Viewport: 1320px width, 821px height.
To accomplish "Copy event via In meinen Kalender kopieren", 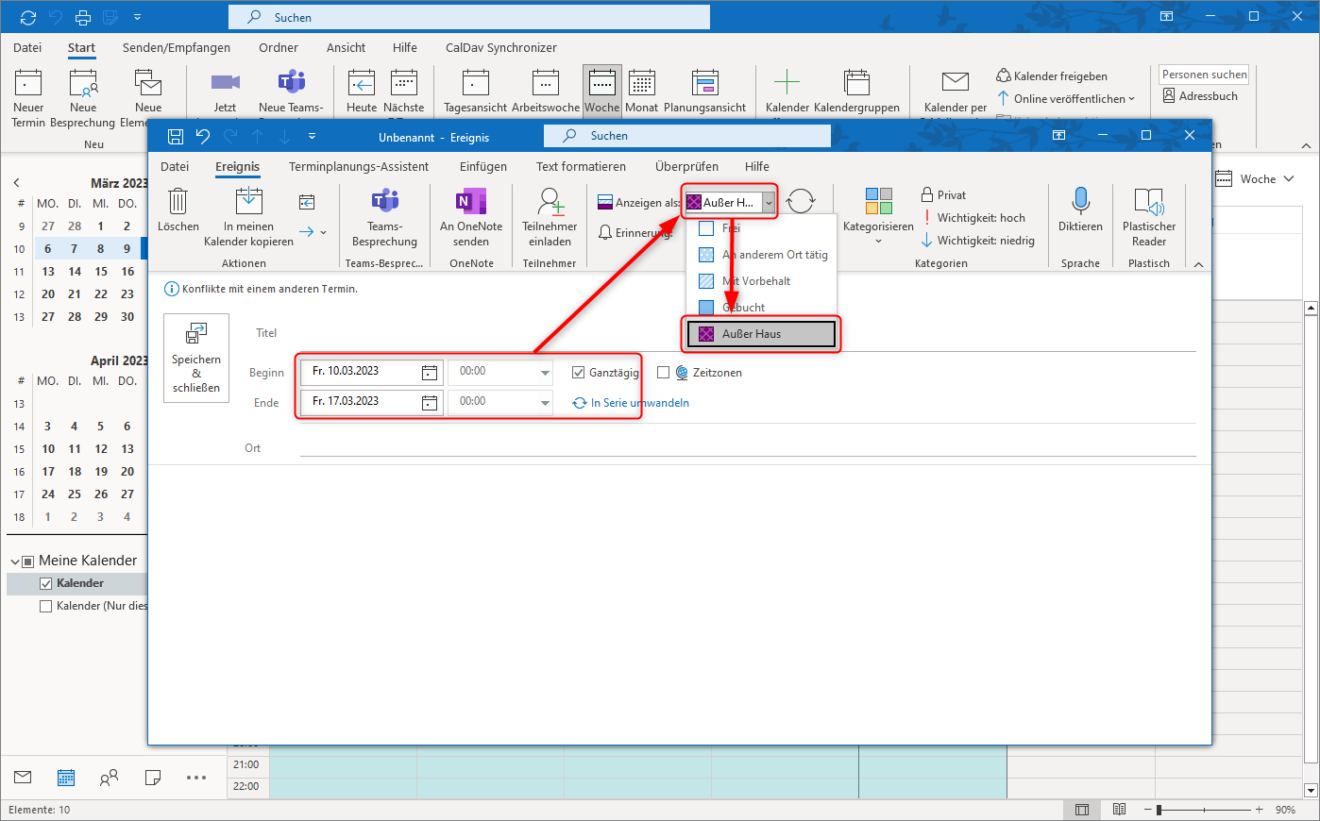I will (248, 215).
